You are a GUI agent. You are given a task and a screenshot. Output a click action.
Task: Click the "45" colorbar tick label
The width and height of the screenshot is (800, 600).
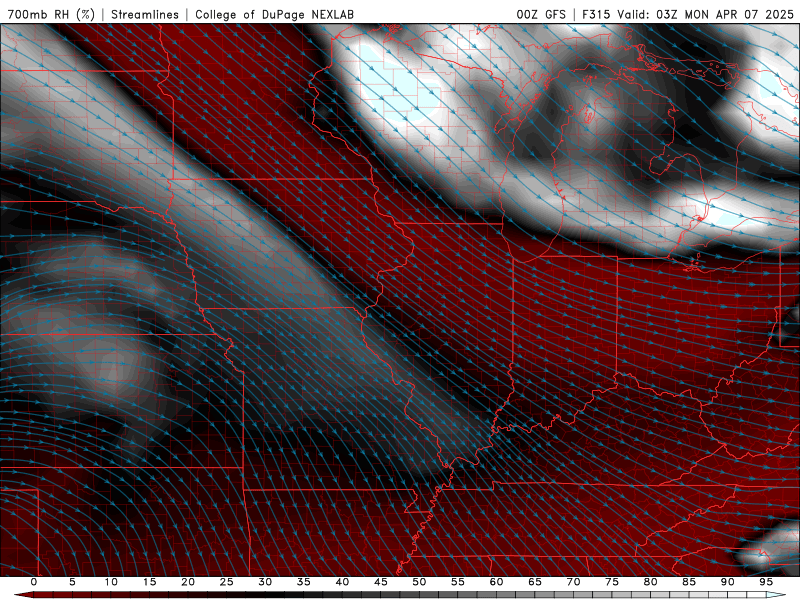tap(381, 582)
